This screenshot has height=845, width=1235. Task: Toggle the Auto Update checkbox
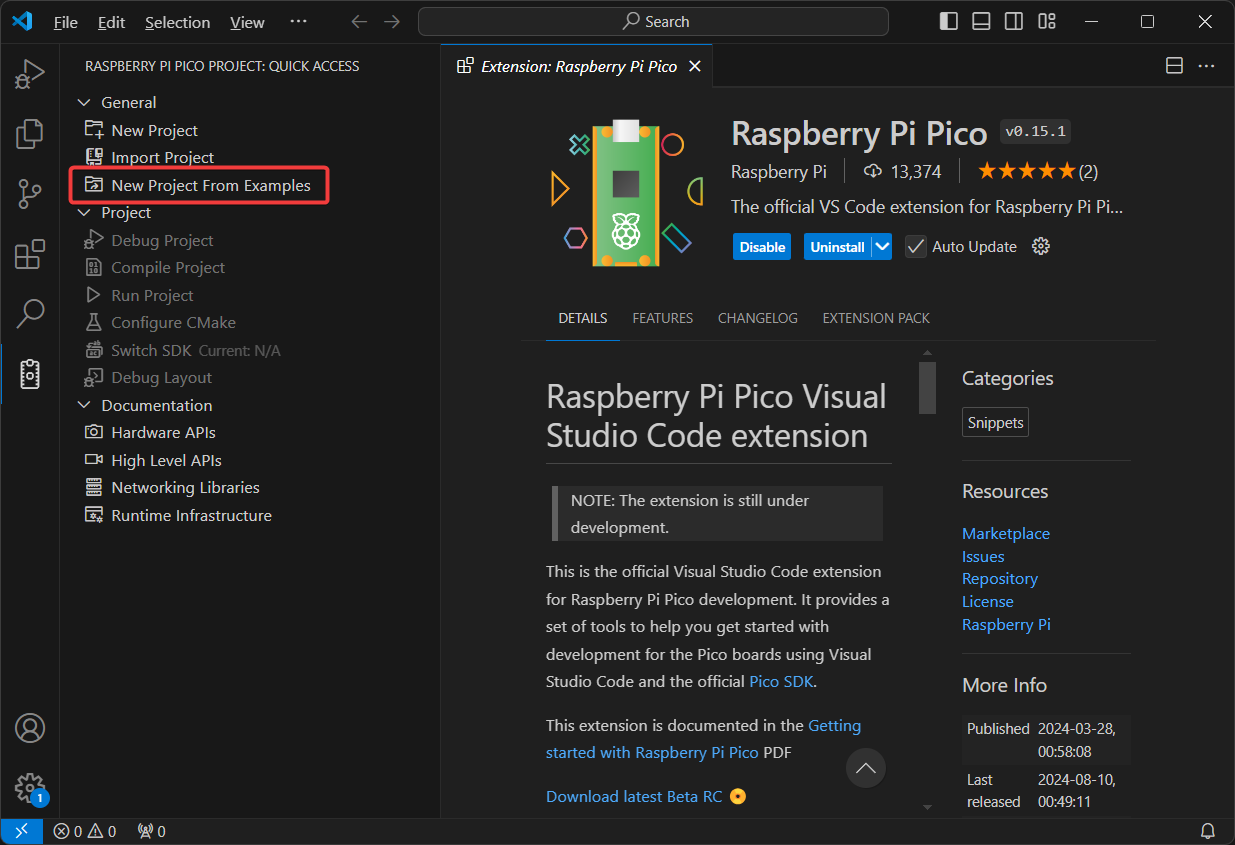tap(916, 247)
